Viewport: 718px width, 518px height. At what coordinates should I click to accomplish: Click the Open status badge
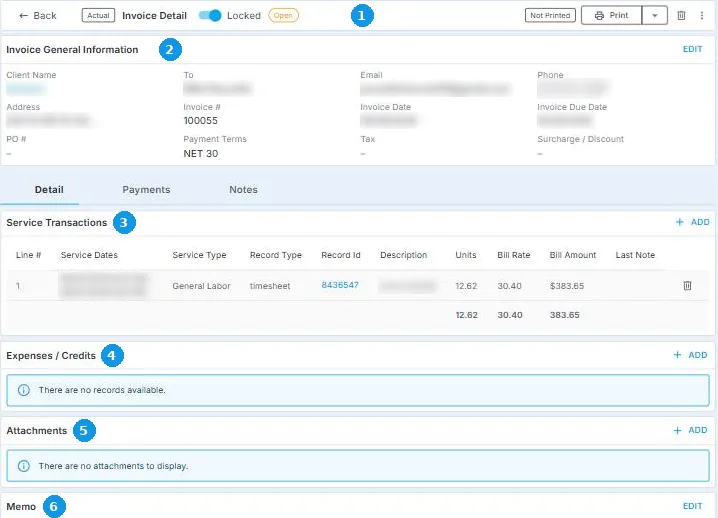pyautogui.click(x=283, y=16)
